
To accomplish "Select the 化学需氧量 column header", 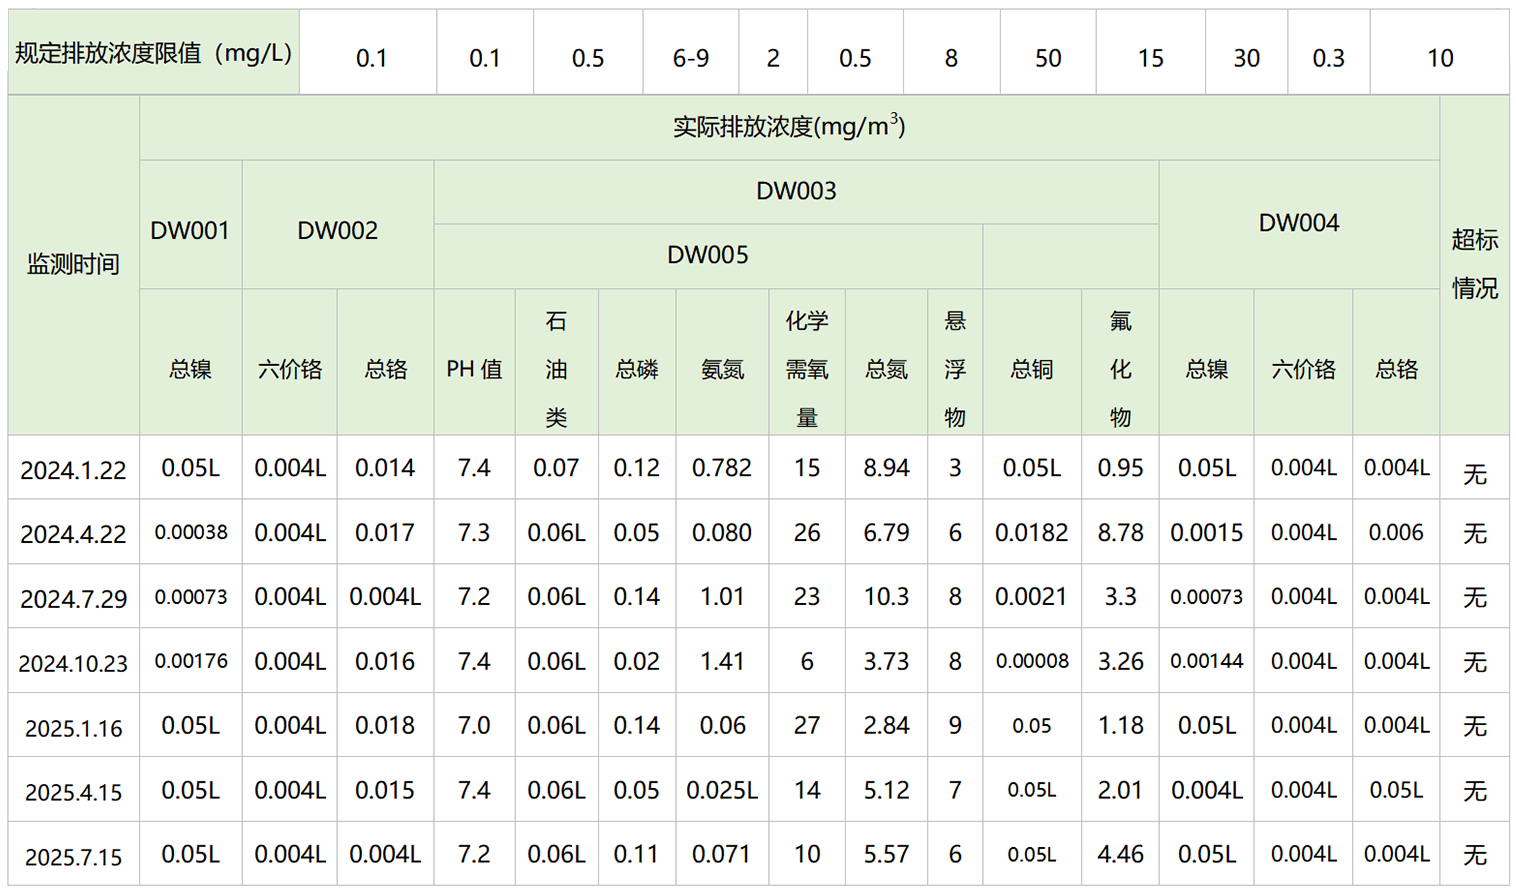I will coord(806,369).
